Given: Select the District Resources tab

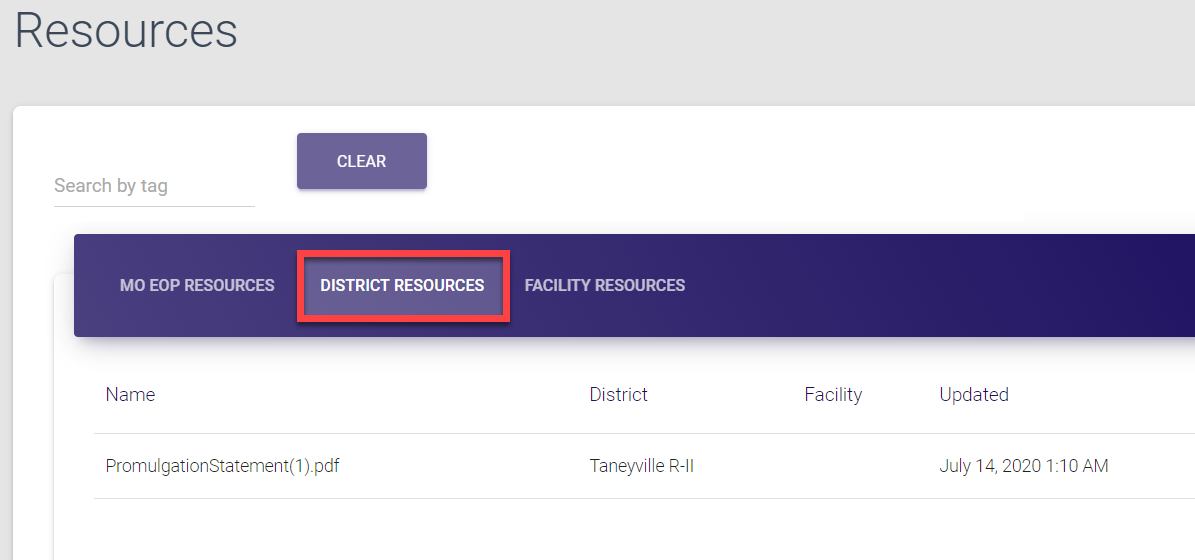Looking at the screenshot, I should [402, 285].
